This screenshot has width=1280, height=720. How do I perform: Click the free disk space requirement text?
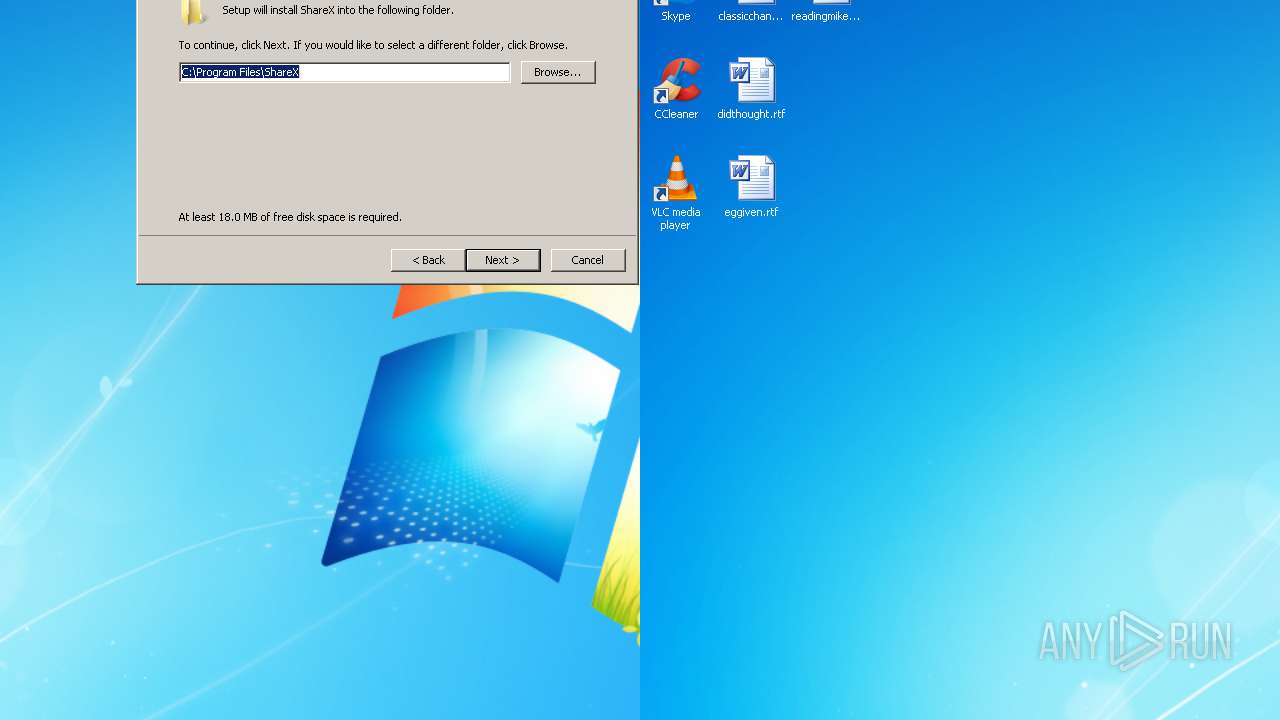[x=290, y=217]
